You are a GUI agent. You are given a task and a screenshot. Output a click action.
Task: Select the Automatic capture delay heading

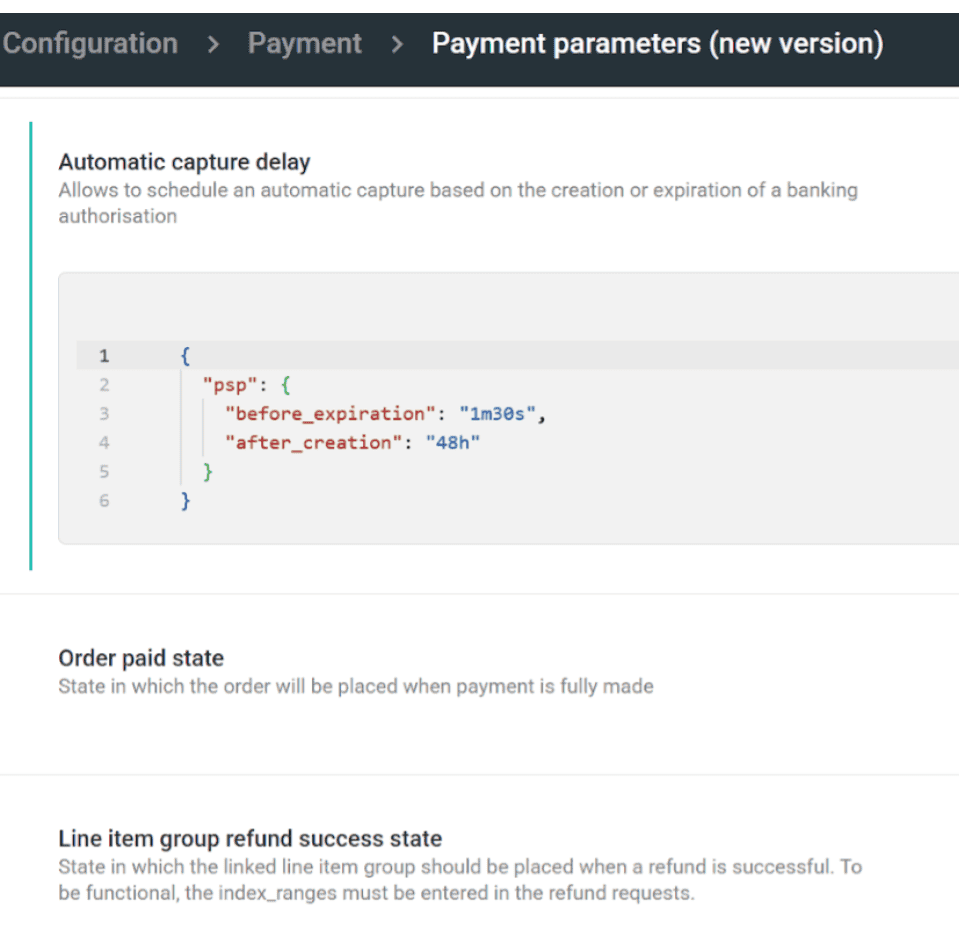(184, 161)
